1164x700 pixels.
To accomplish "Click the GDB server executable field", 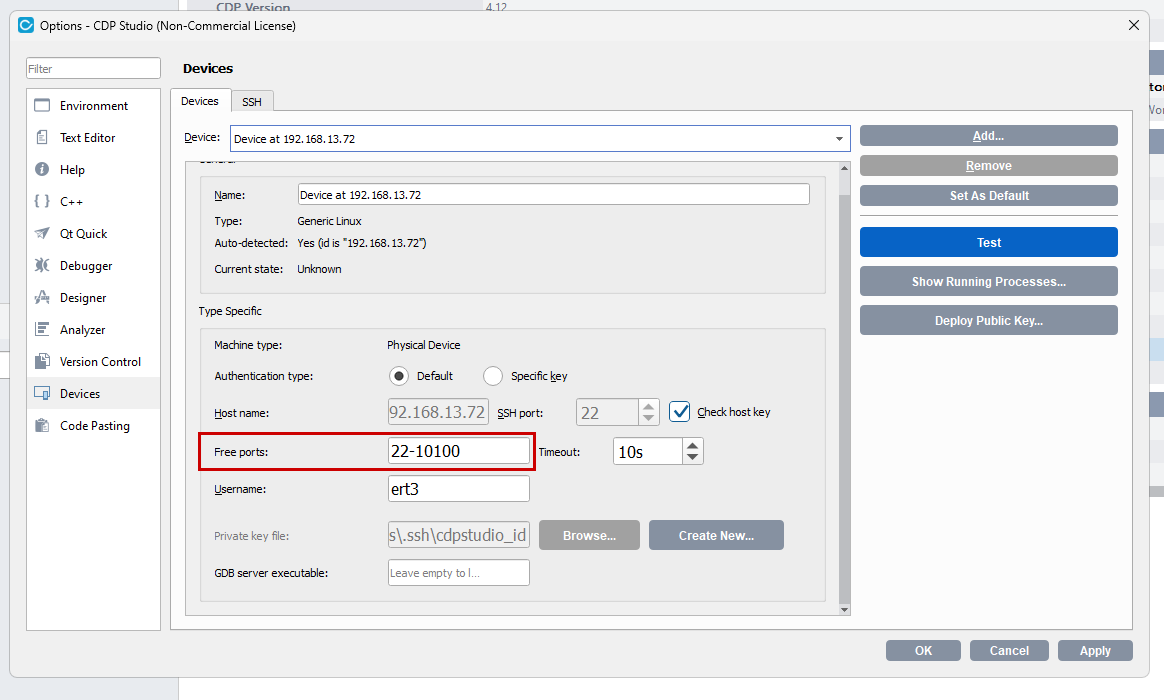I will [x=459, y=573].
